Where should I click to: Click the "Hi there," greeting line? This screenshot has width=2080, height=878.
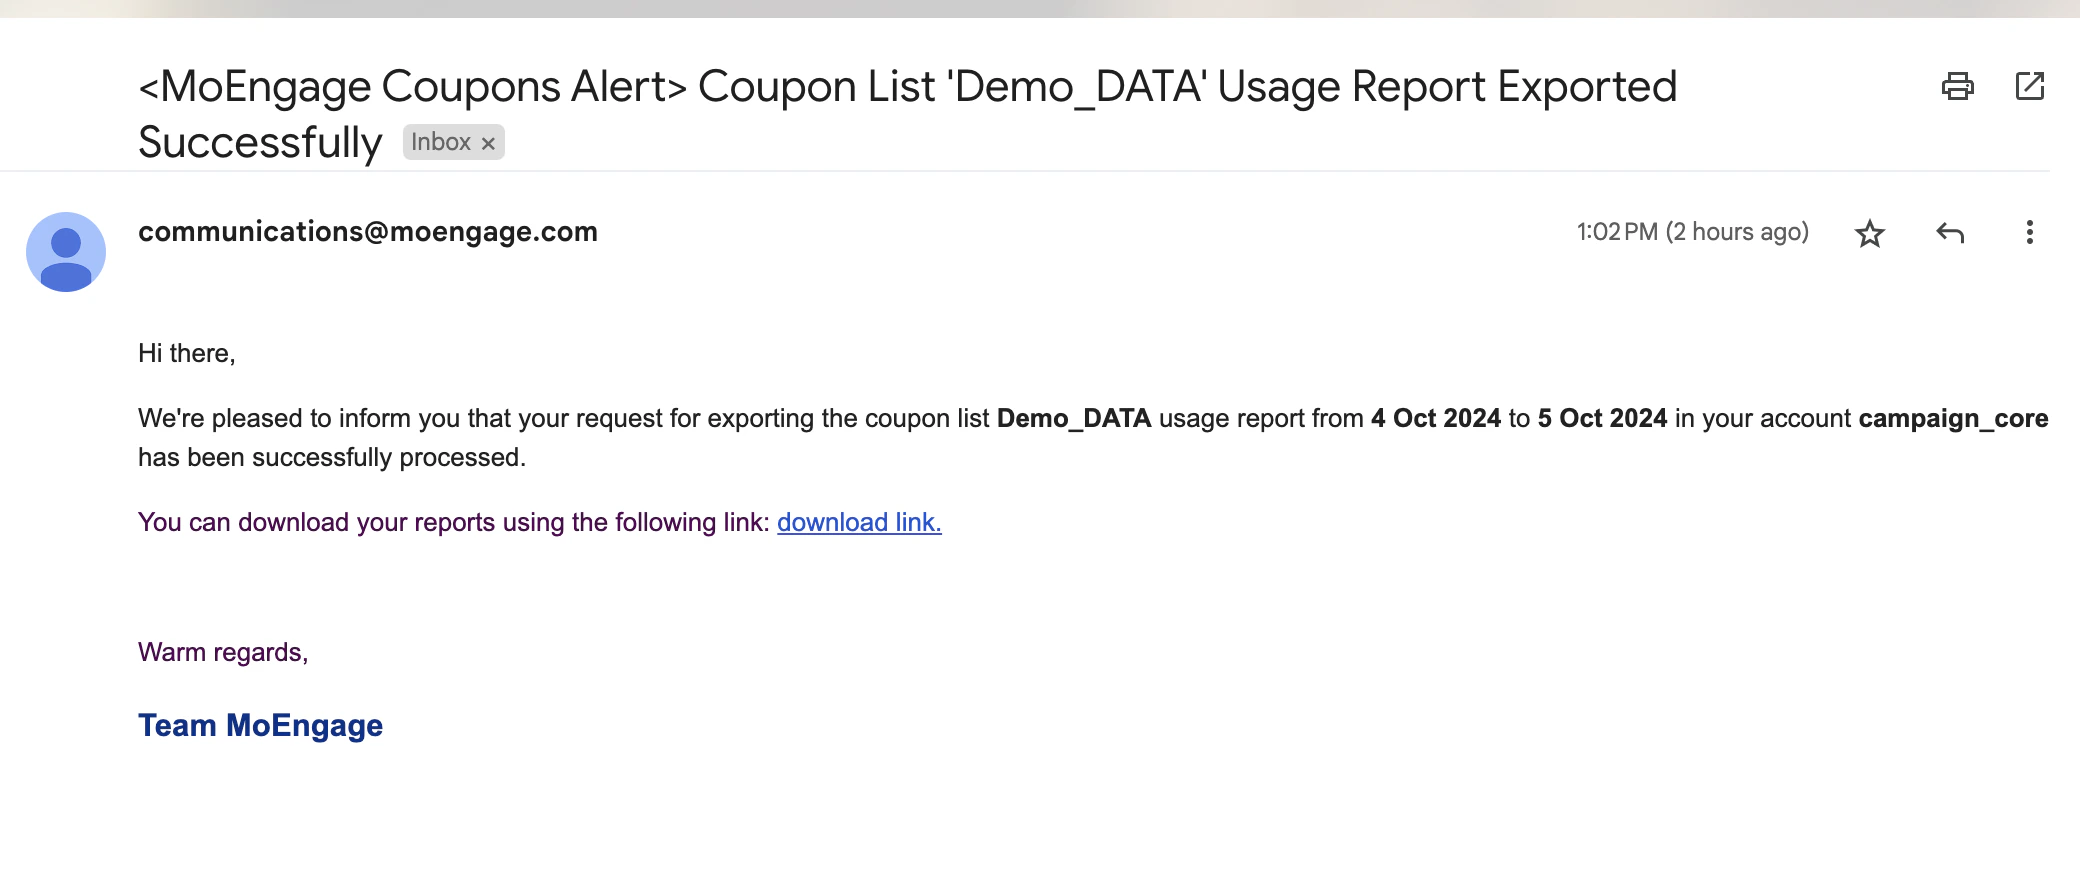point(187,353)
